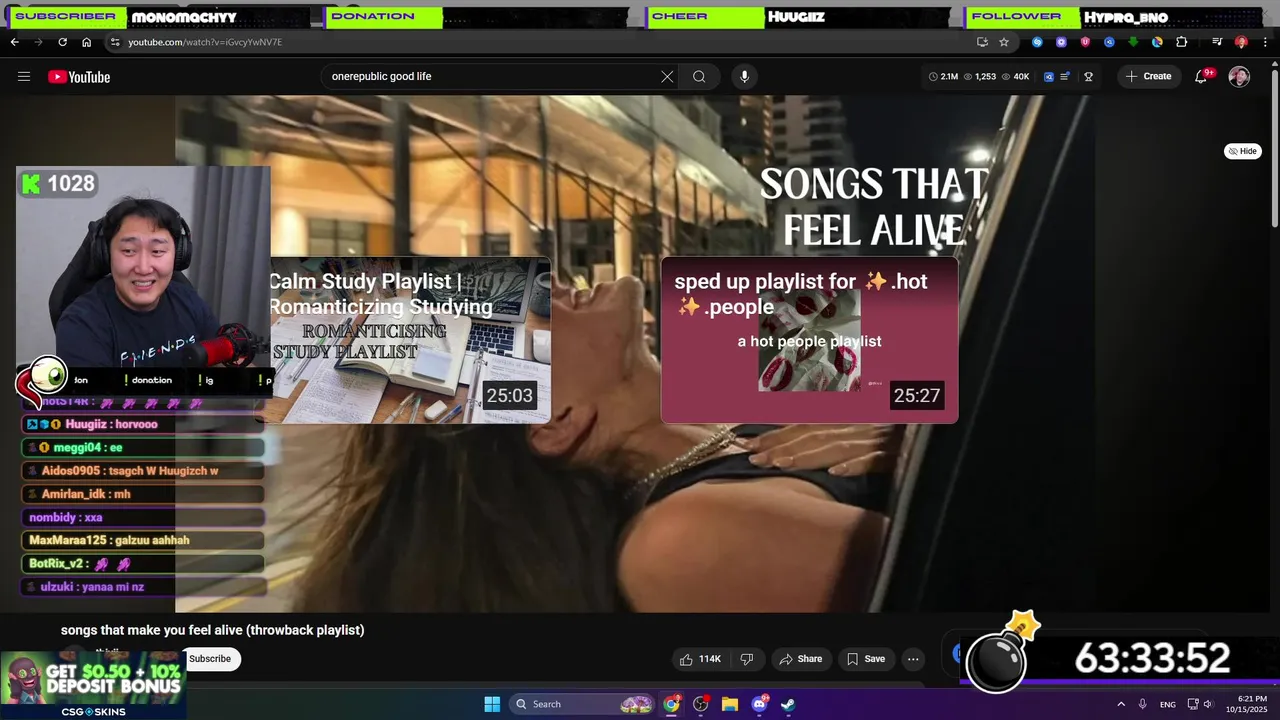Open the Shazam browser extension
This screenshot has width=1280, height=720.
pyautogui.click(x=1037, y=42)
